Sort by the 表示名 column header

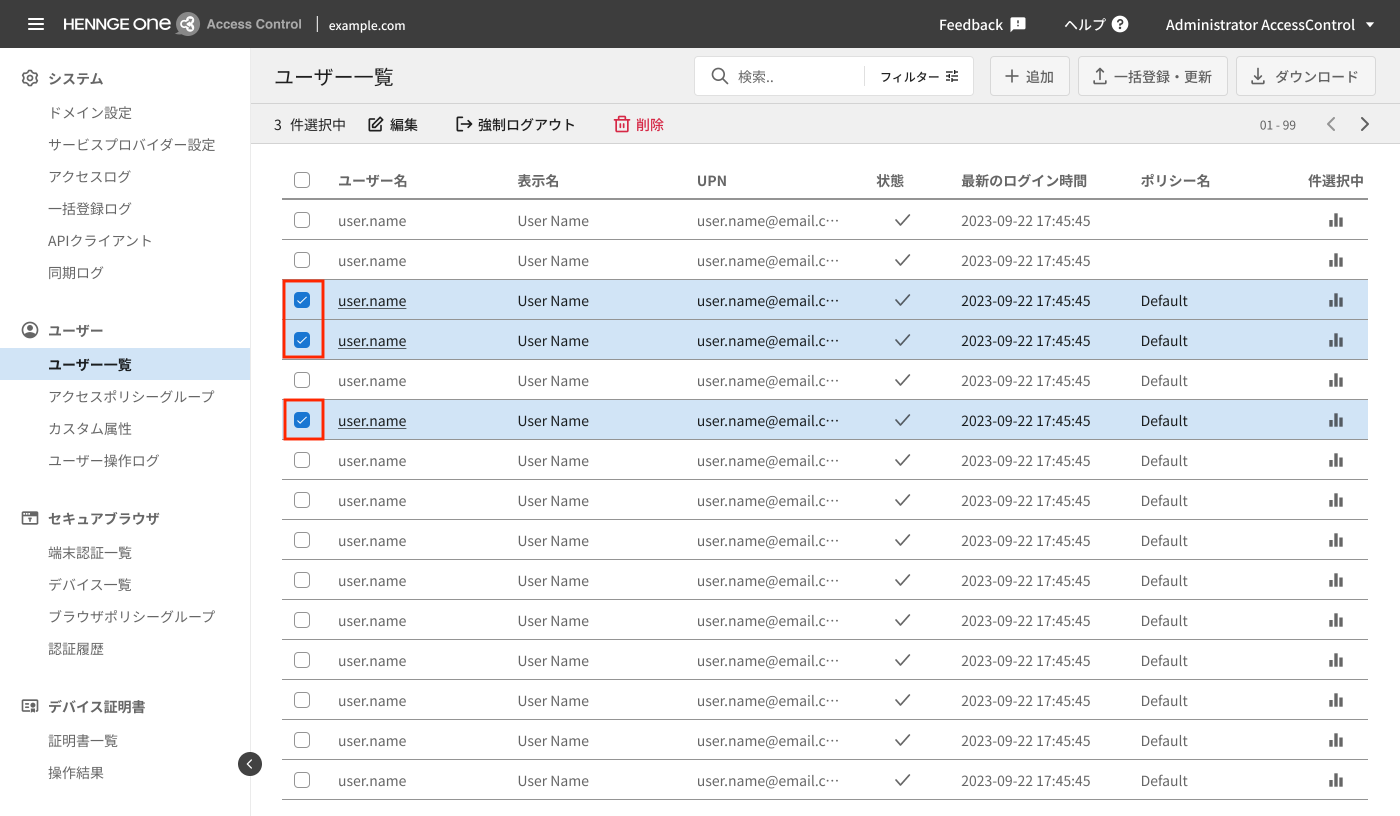point(538,181)
